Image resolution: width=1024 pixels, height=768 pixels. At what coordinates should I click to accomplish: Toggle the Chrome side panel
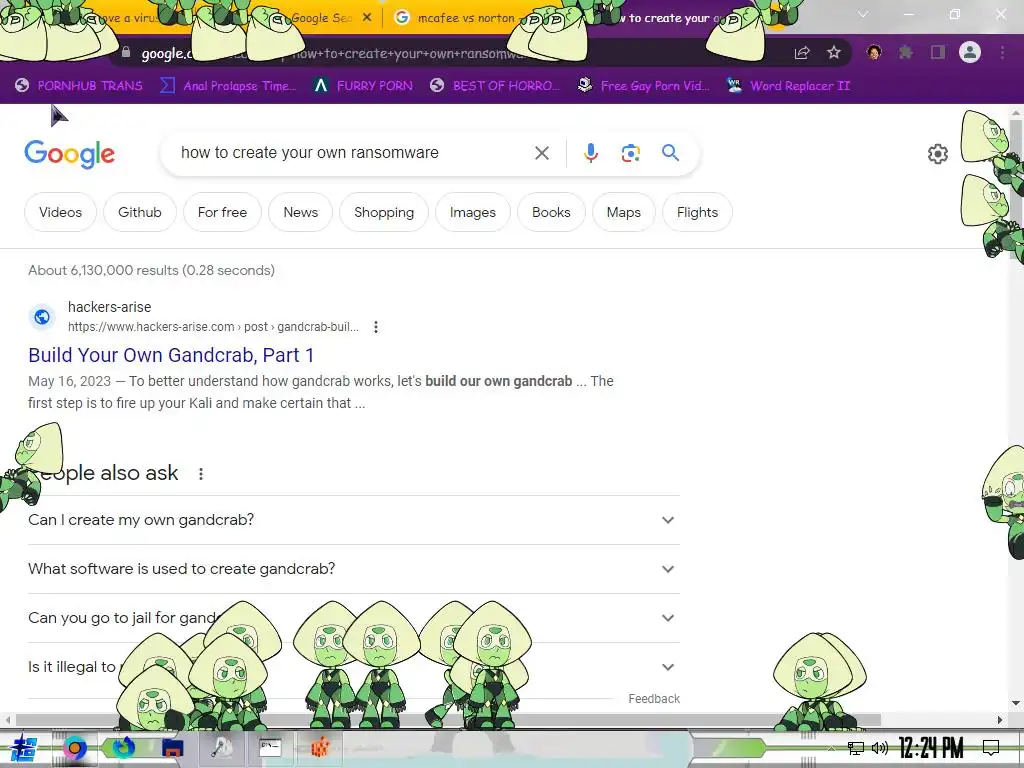coord(938,52)
